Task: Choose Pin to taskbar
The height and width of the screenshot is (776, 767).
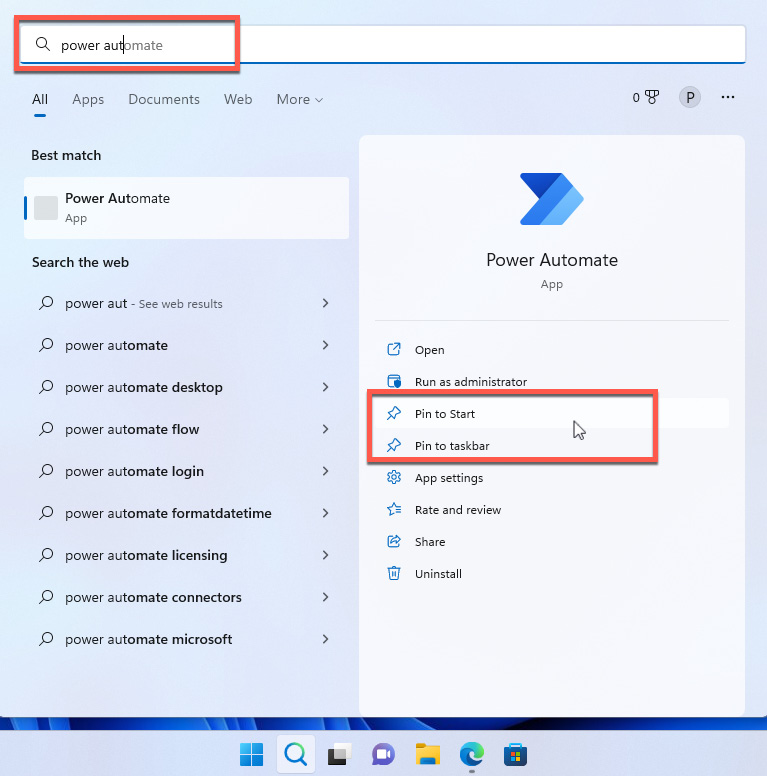Action: click(x=452, y=446)
